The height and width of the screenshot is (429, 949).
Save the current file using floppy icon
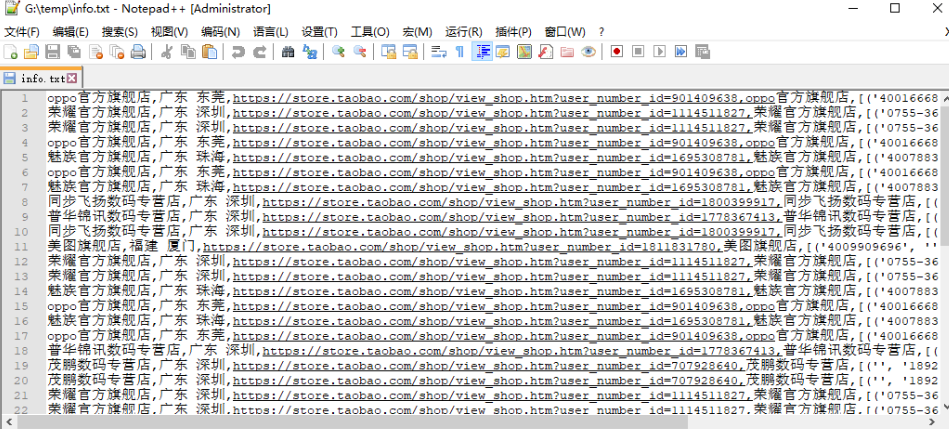click(53, 52)
